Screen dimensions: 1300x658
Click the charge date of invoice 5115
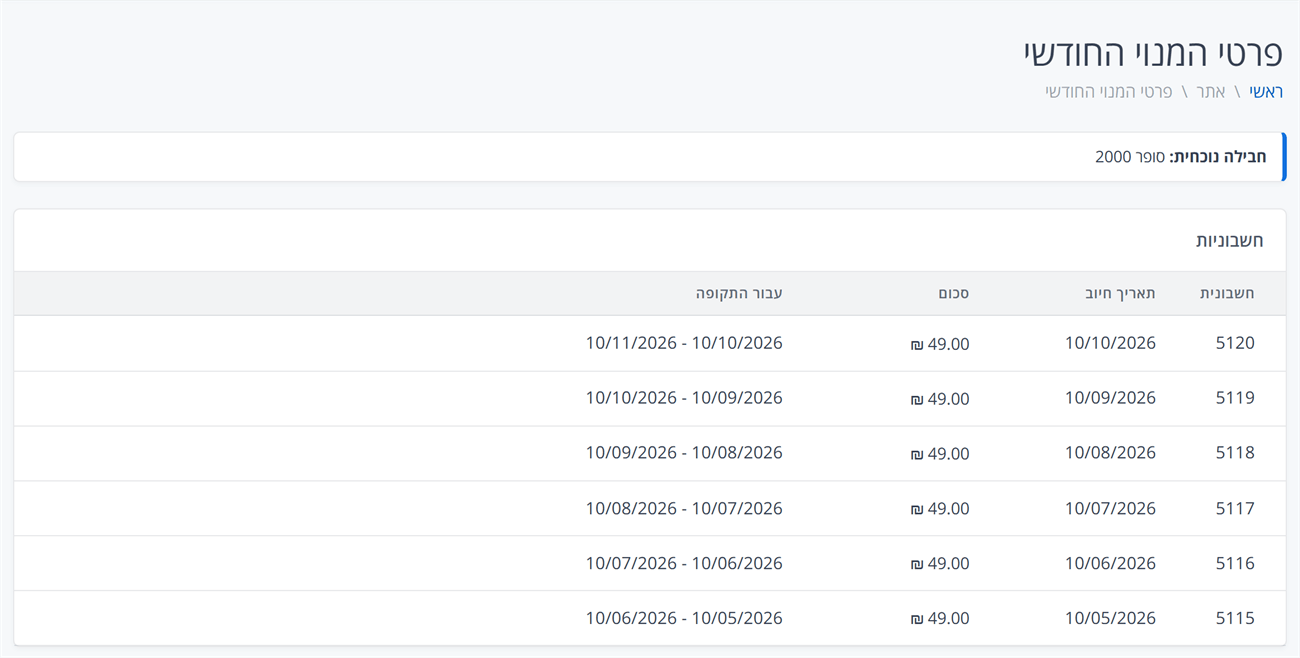(x=1110, y=618)
